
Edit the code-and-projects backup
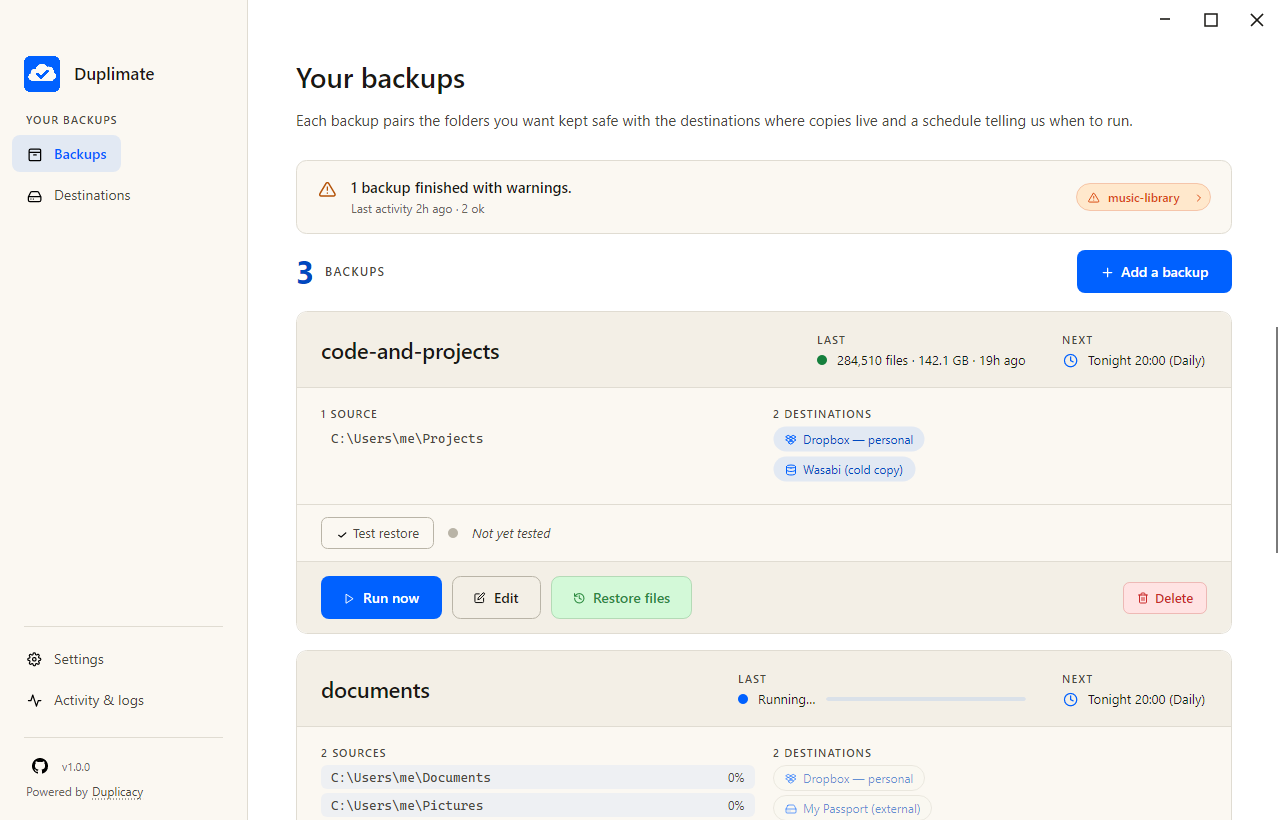click(496, 598)
